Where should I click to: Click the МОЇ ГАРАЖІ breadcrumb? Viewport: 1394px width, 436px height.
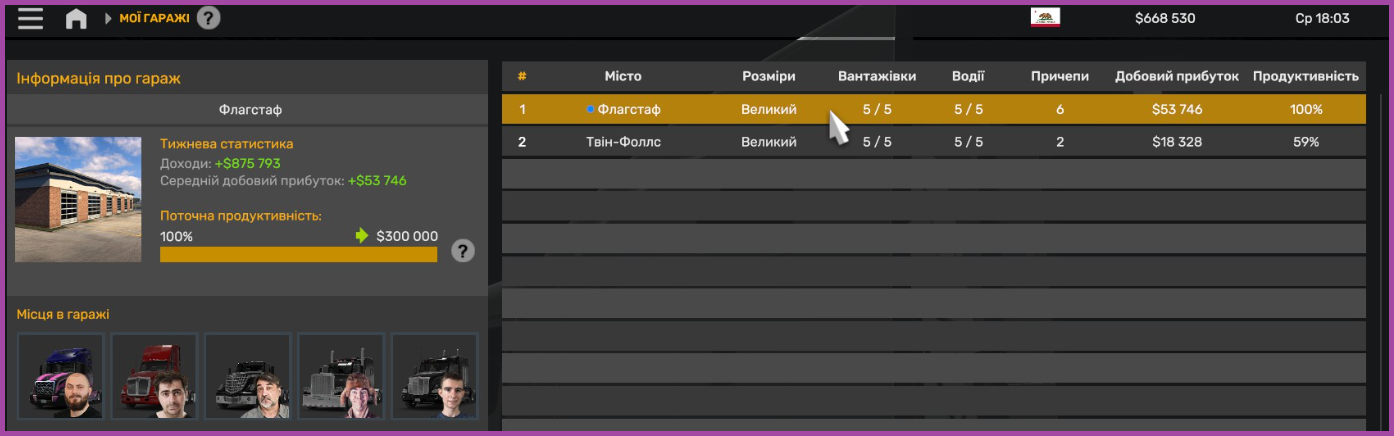[154, 18]
